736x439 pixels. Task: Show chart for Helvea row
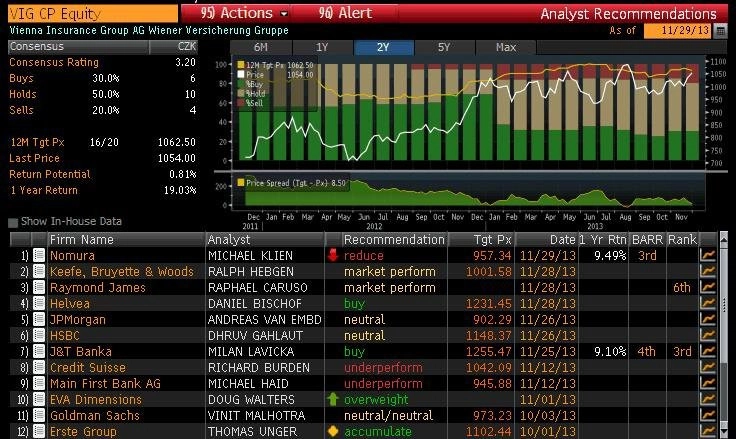[x=707, y=303]
